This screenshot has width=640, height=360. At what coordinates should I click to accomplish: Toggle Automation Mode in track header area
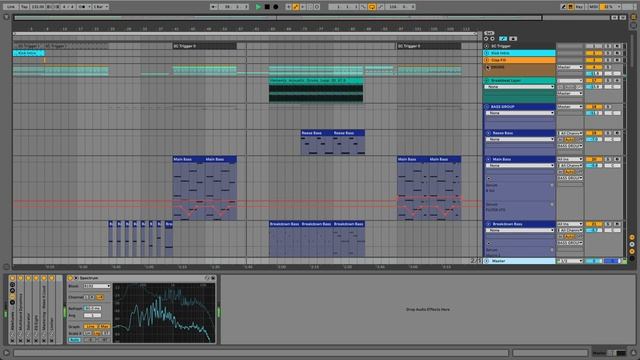pos(503,38)
